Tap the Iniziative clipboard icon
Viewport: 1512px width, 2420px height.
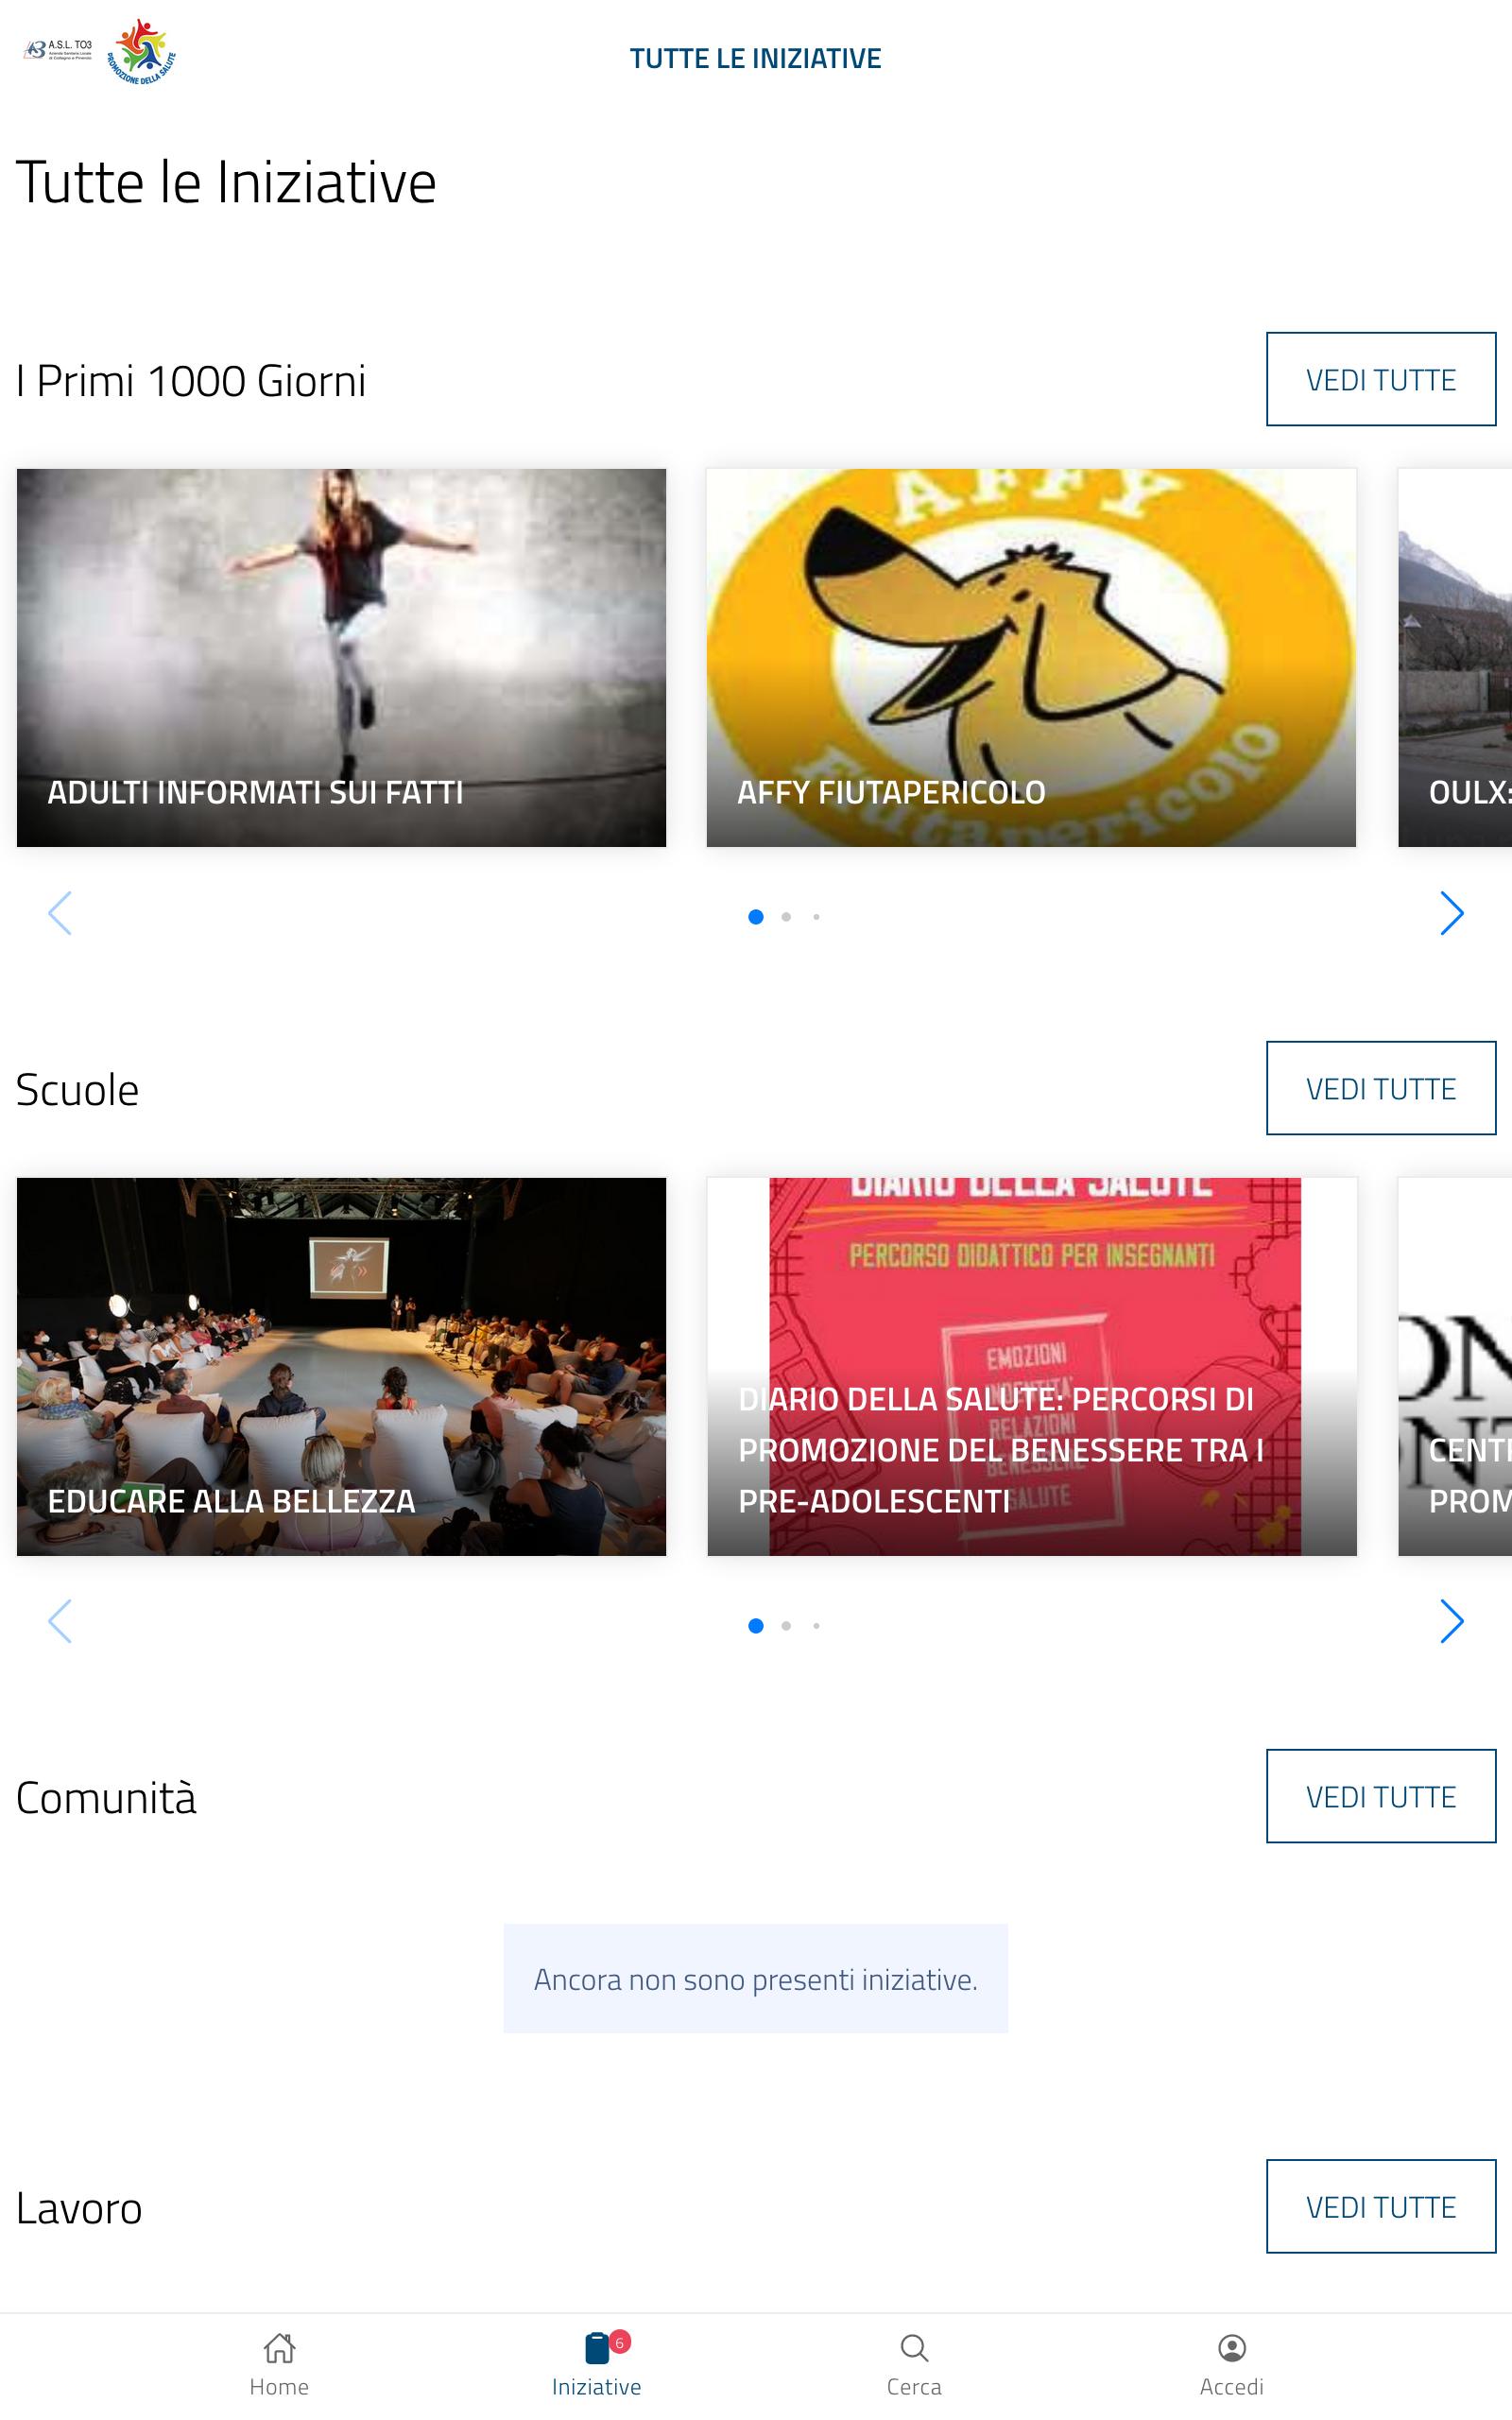point(597,2347)
